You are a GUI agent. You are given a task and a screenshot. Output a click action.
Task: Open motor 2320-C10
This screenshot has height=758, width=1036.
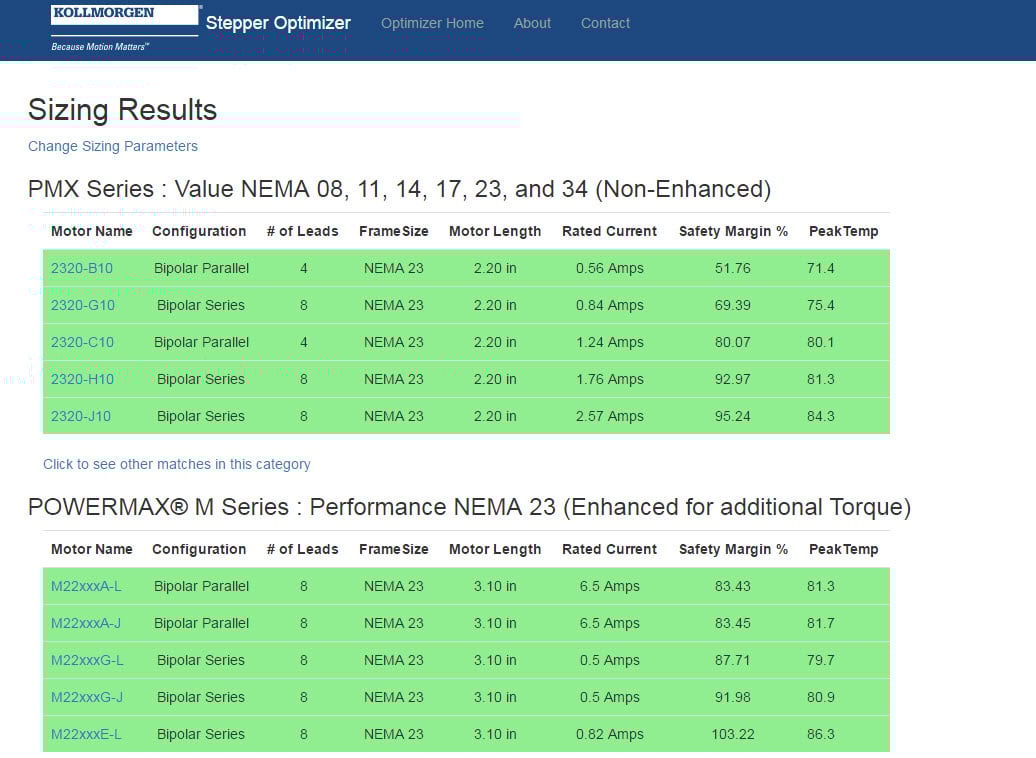tap(83, 342)
